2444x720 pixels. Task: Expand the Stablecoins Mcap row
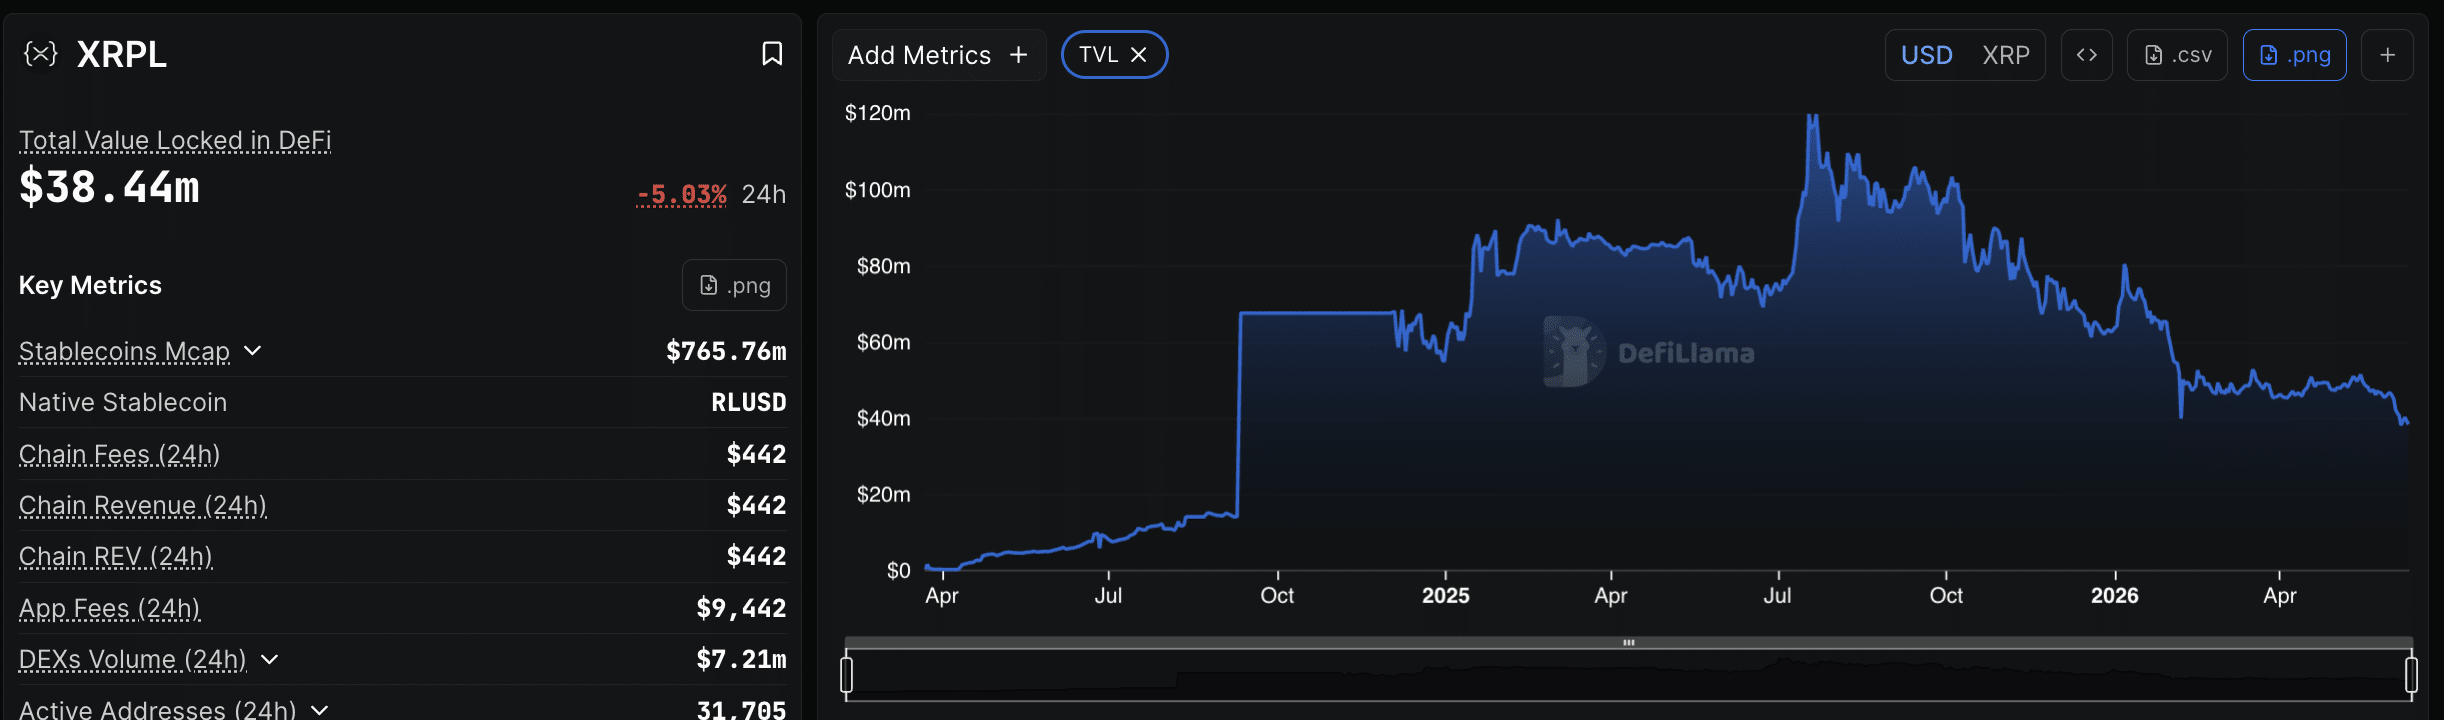[253, 351]
